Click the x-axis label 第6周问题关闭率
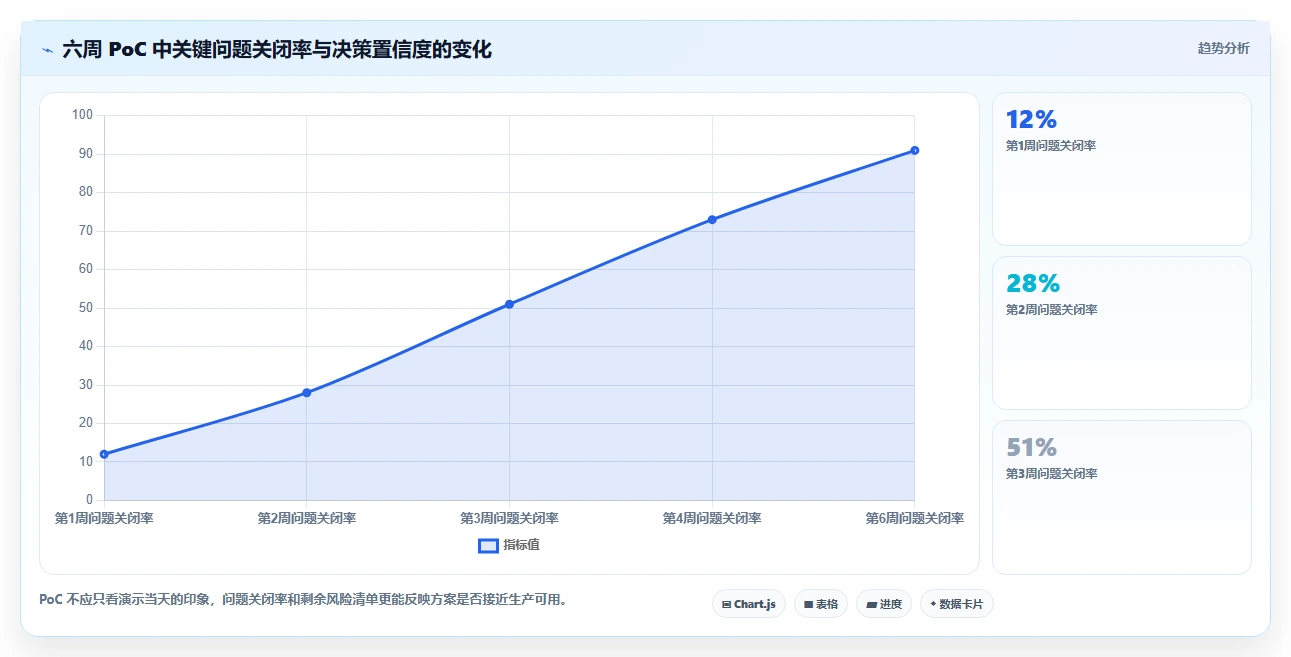The image size is (1291, 657). pyautogui.click(x=914, y=518)
